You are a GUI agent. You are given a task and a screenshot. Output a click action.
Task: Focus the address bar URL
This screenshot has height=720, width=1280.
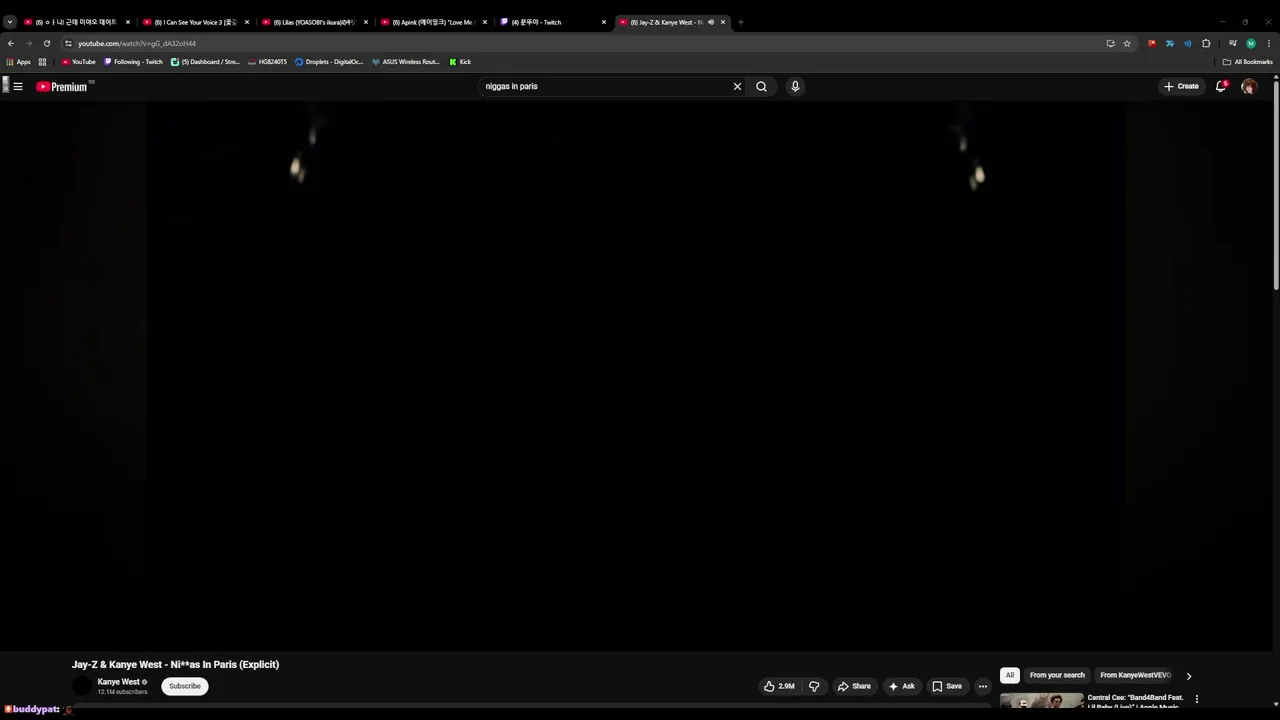(137, 43)
